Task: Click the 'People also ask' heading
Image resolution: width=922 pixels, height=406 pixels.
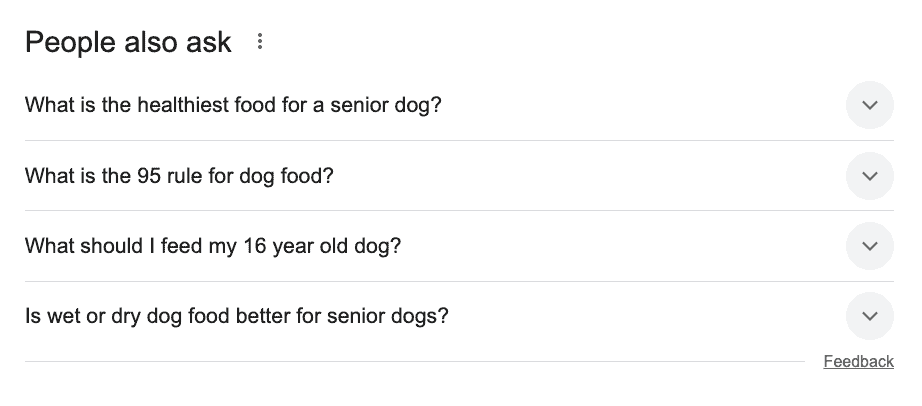Action: point(128,43)
